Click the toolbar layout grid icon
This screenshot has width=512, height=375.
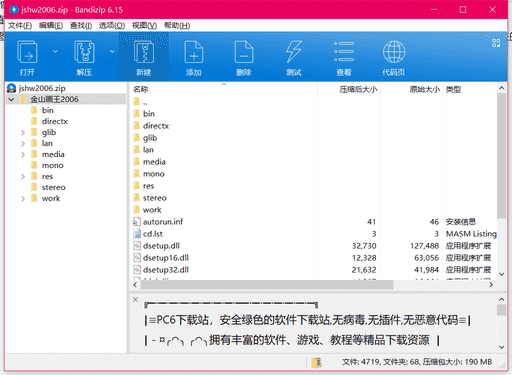[496, 43]
